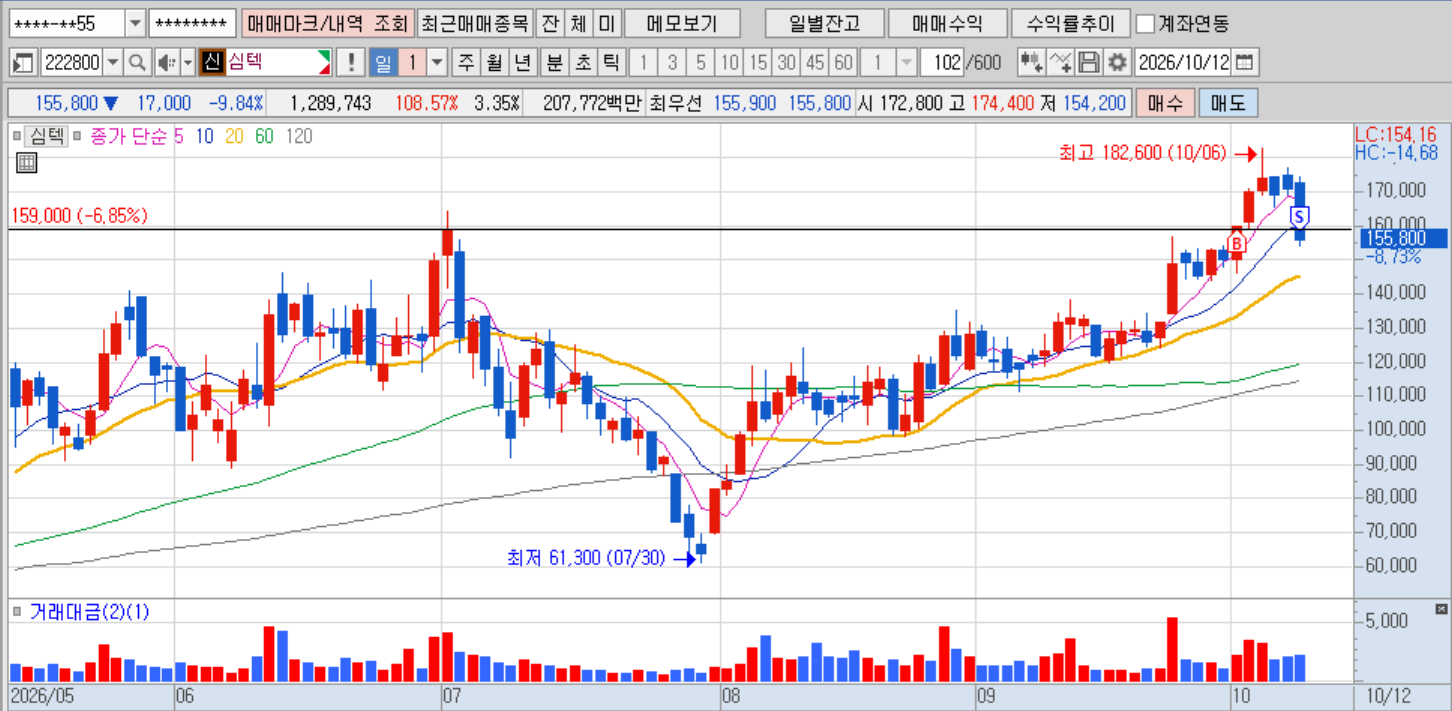Click 매매마크/내역 조회 button
Screen dimensions: 1452x711
point(327,23)
